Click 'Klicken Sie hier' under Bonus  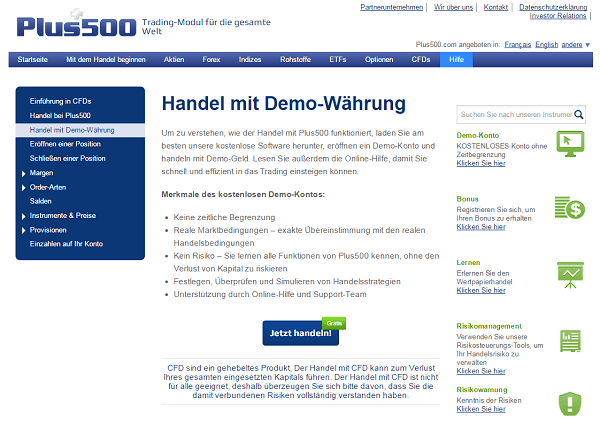(x=481, y=227)
